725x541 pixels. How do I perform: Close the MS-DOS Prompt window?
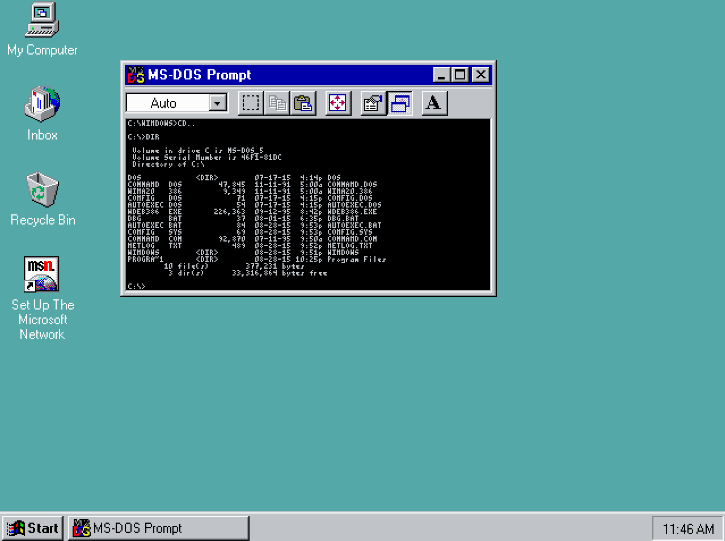click(x=481, y=75)
